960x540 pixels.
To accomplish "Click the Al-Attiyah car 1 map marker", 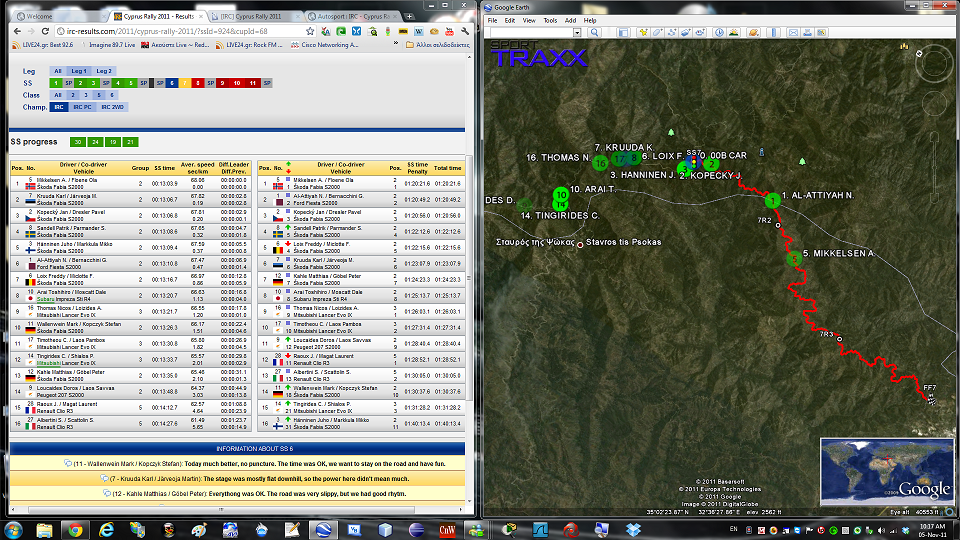I will click(x=772, y=201).
